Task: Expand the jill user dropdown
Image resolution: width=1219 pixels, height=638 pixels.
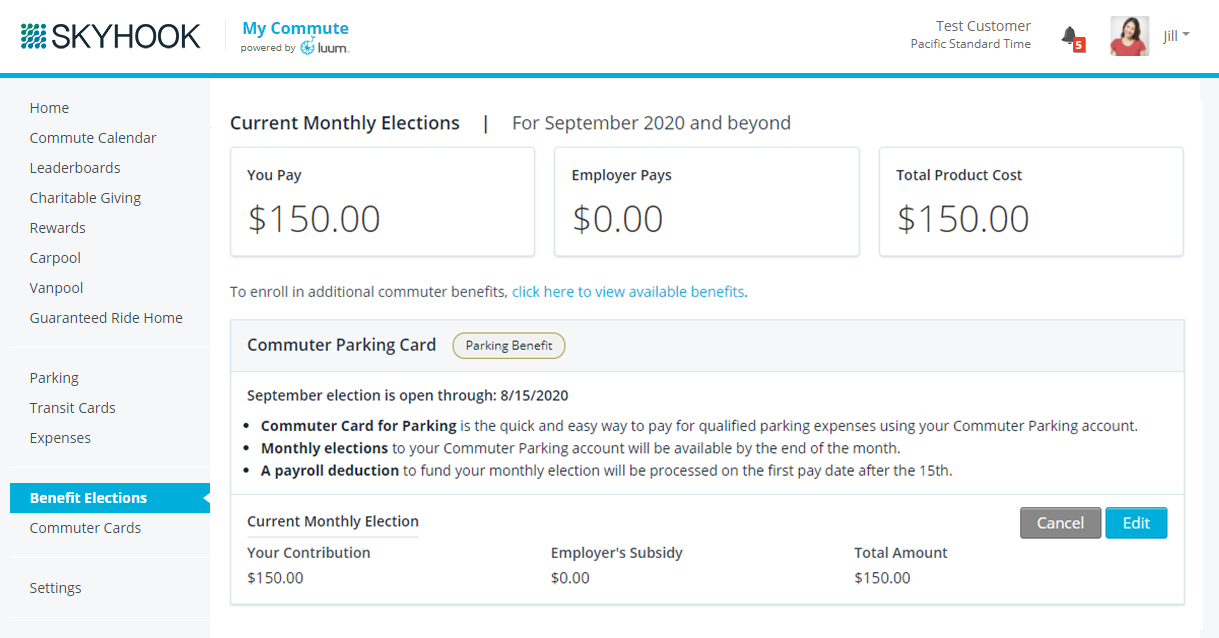Action: 1176,36
